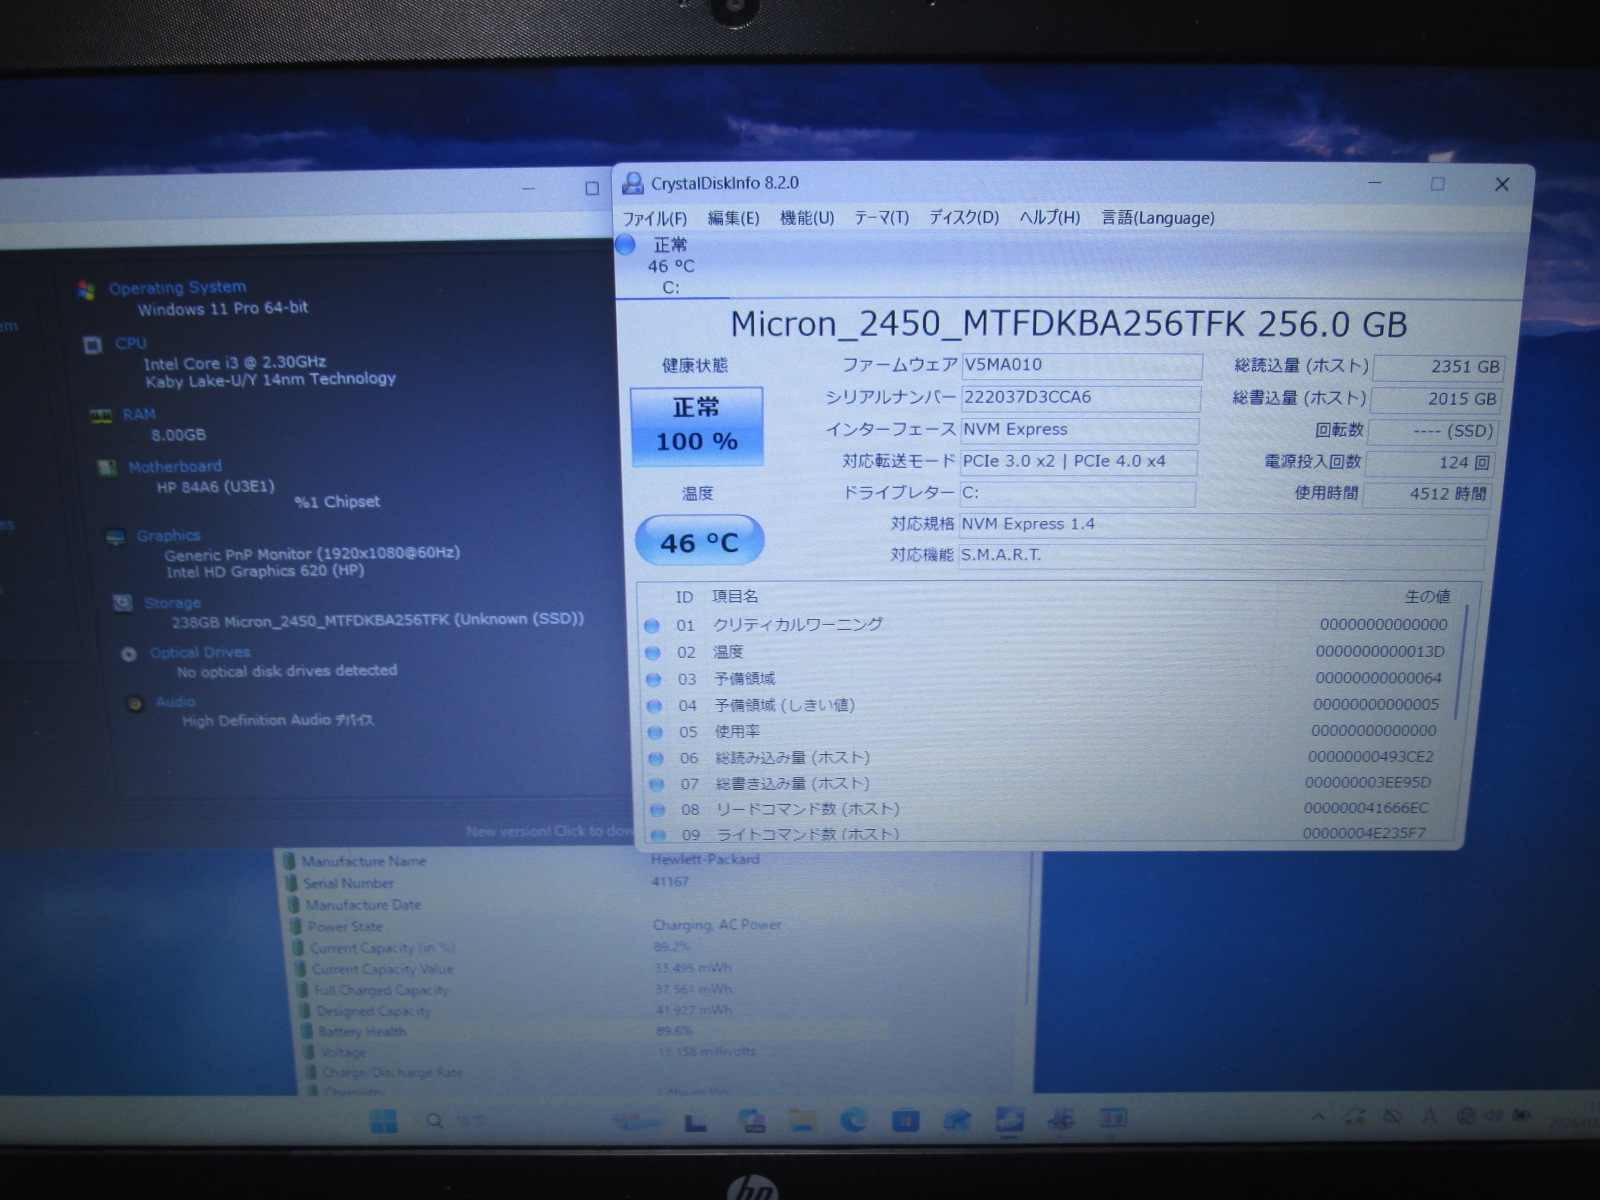Click the Storage heading in Speccy
The image size is (1600, 1200).
click(x=172, y=603)
